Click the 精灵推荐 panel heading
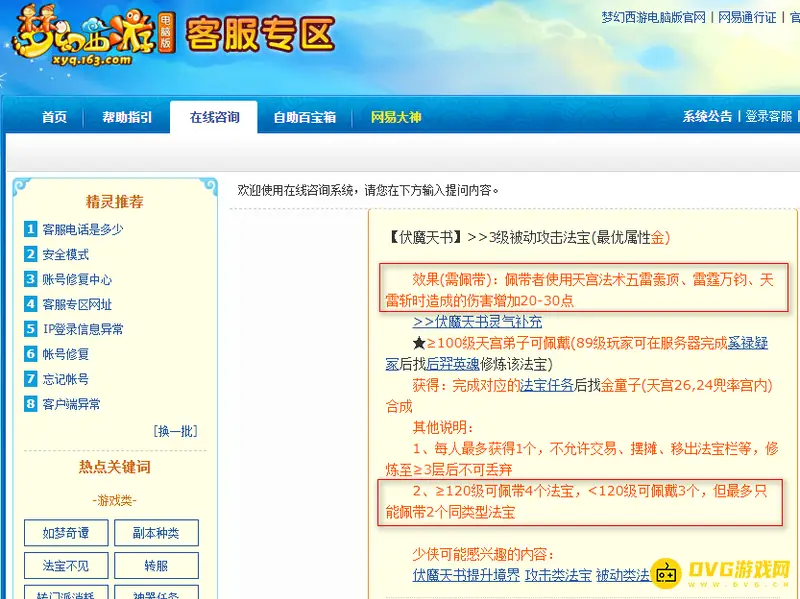800x599 pixels. click(115, 202)
